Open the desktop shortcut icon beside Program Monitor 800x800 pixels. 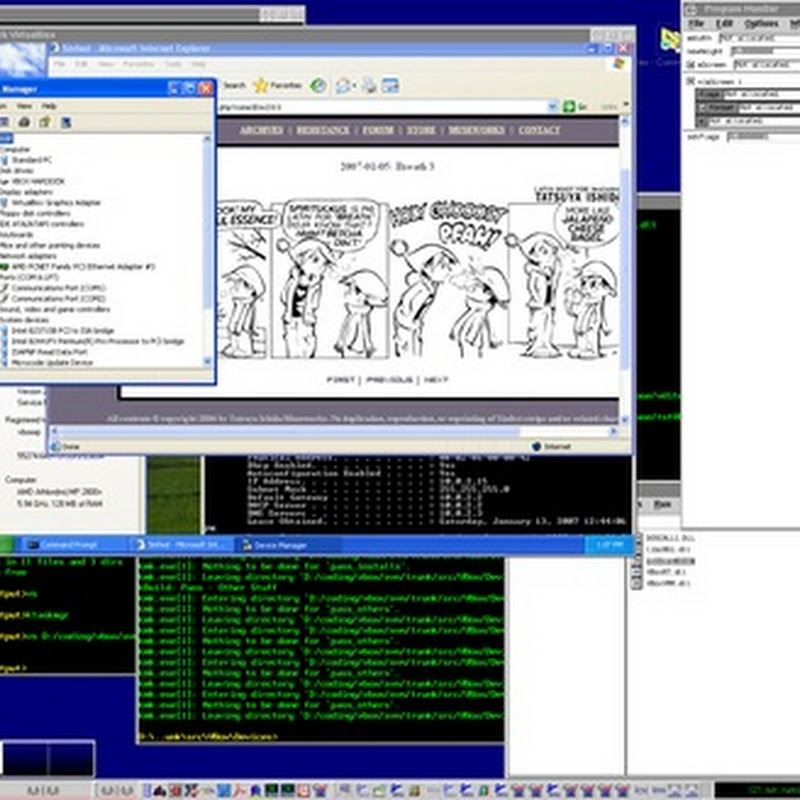669,40
